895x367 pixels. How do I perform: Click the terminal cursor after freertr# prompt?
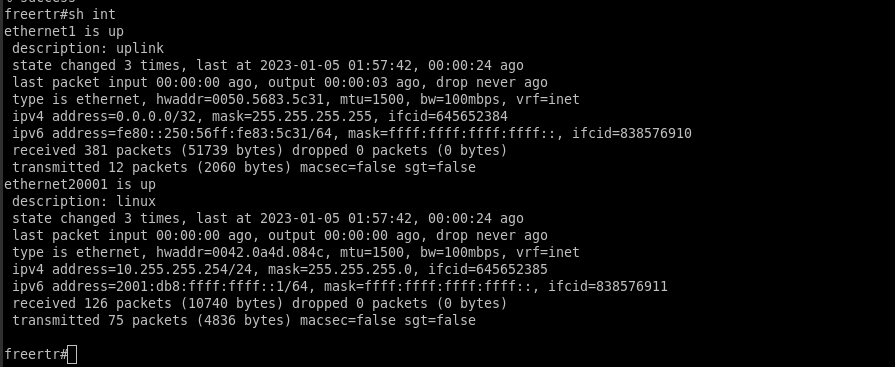click(x=72, y=354)
